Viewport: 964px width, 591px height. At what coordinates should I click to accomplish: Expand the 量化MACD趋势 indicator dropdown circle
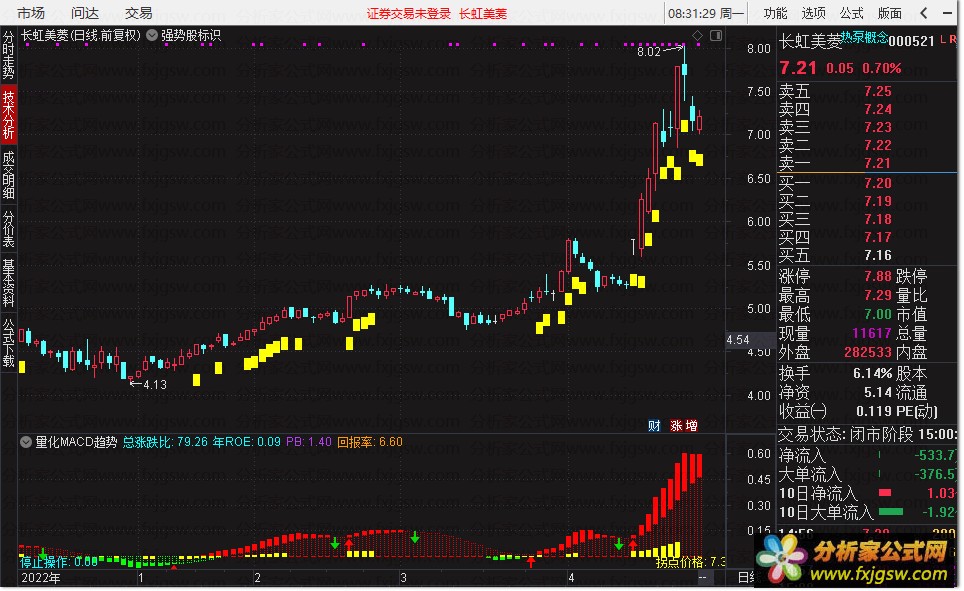tap(26, 442)
